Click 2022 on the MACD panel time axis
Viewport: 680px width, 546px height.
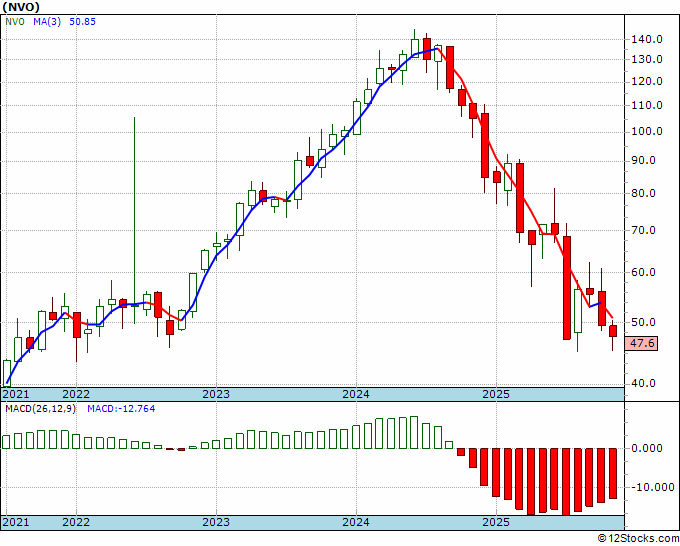[76, 522]
